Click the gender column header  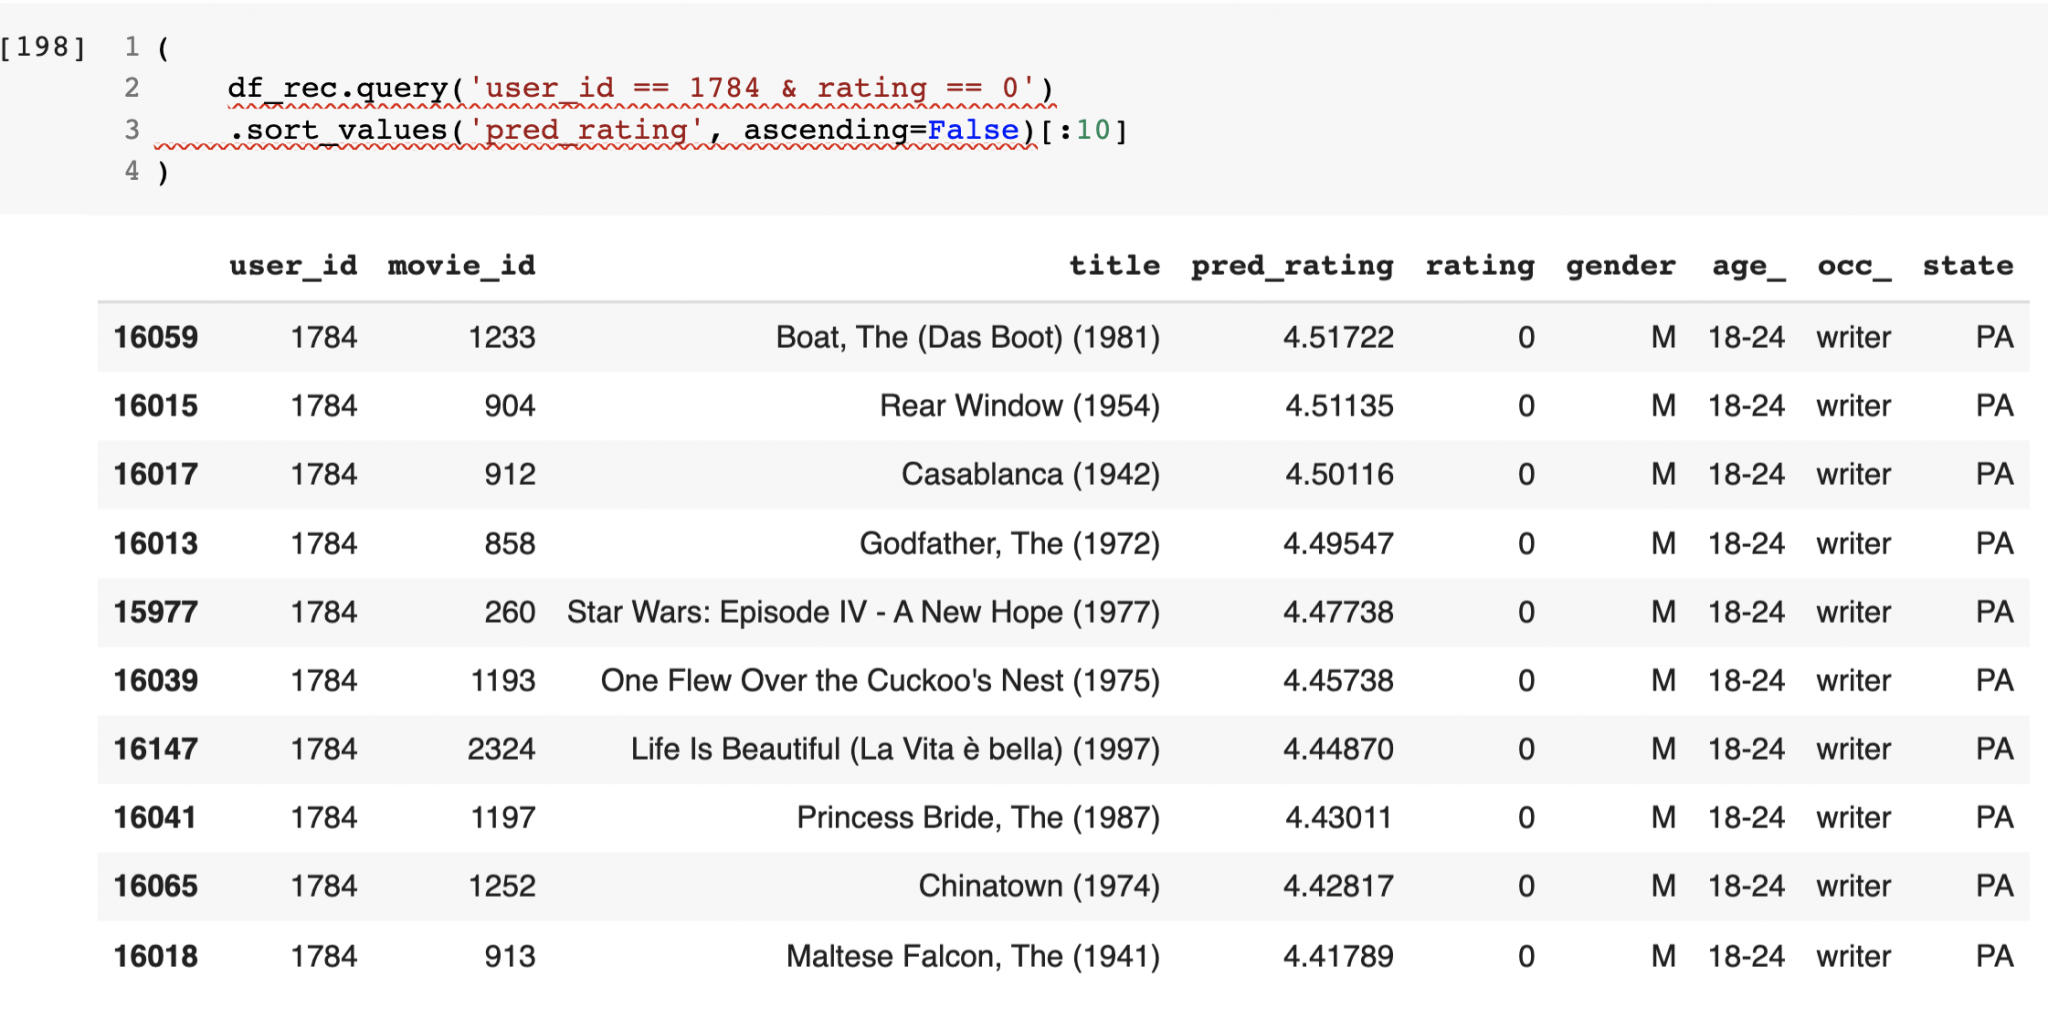(1620, 266)
